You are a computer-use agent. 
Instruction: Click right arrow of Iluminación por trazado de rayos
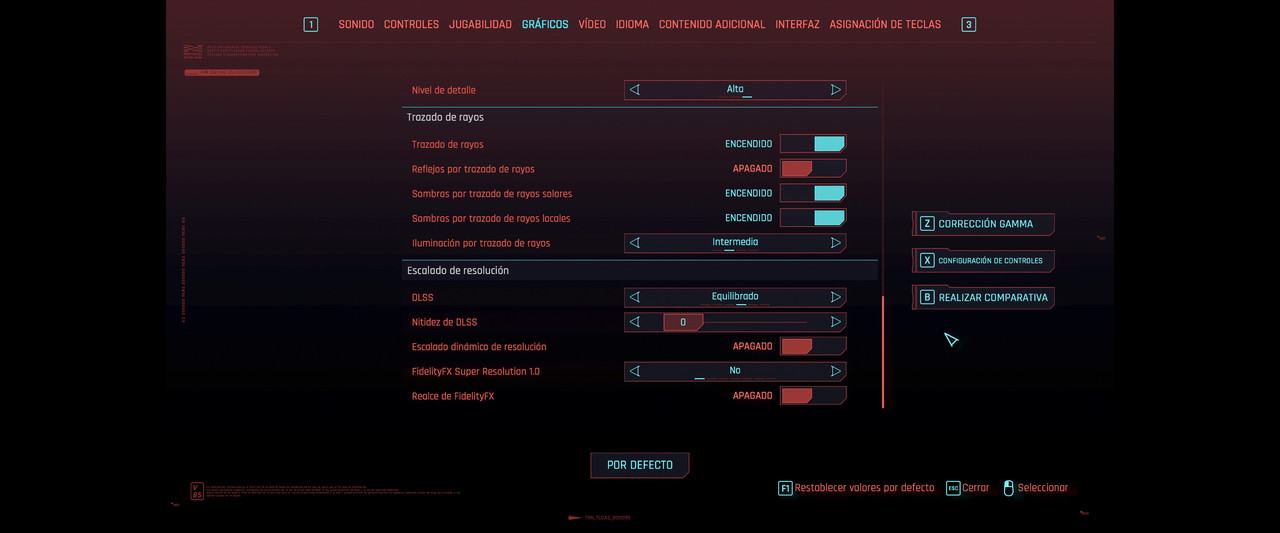coord(836,242)
